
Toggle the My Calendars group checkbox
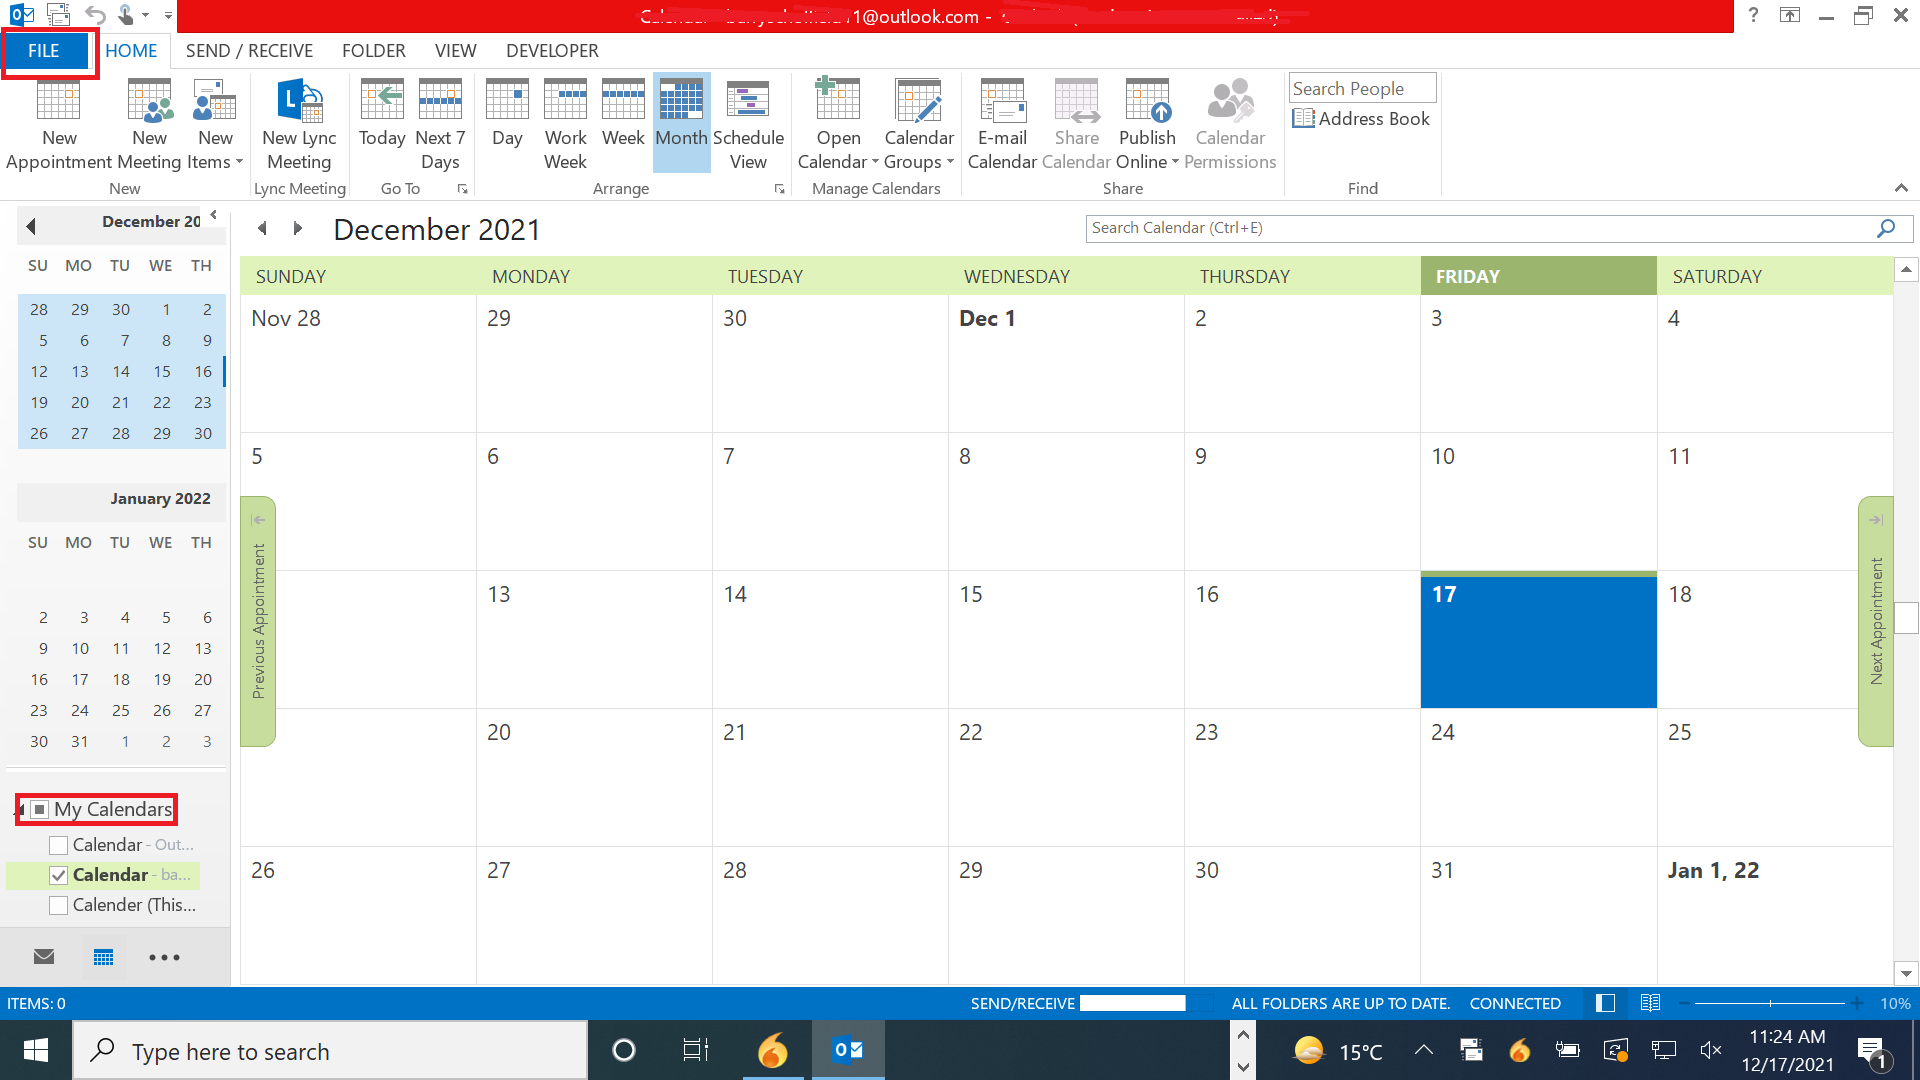tap(39, 809)
